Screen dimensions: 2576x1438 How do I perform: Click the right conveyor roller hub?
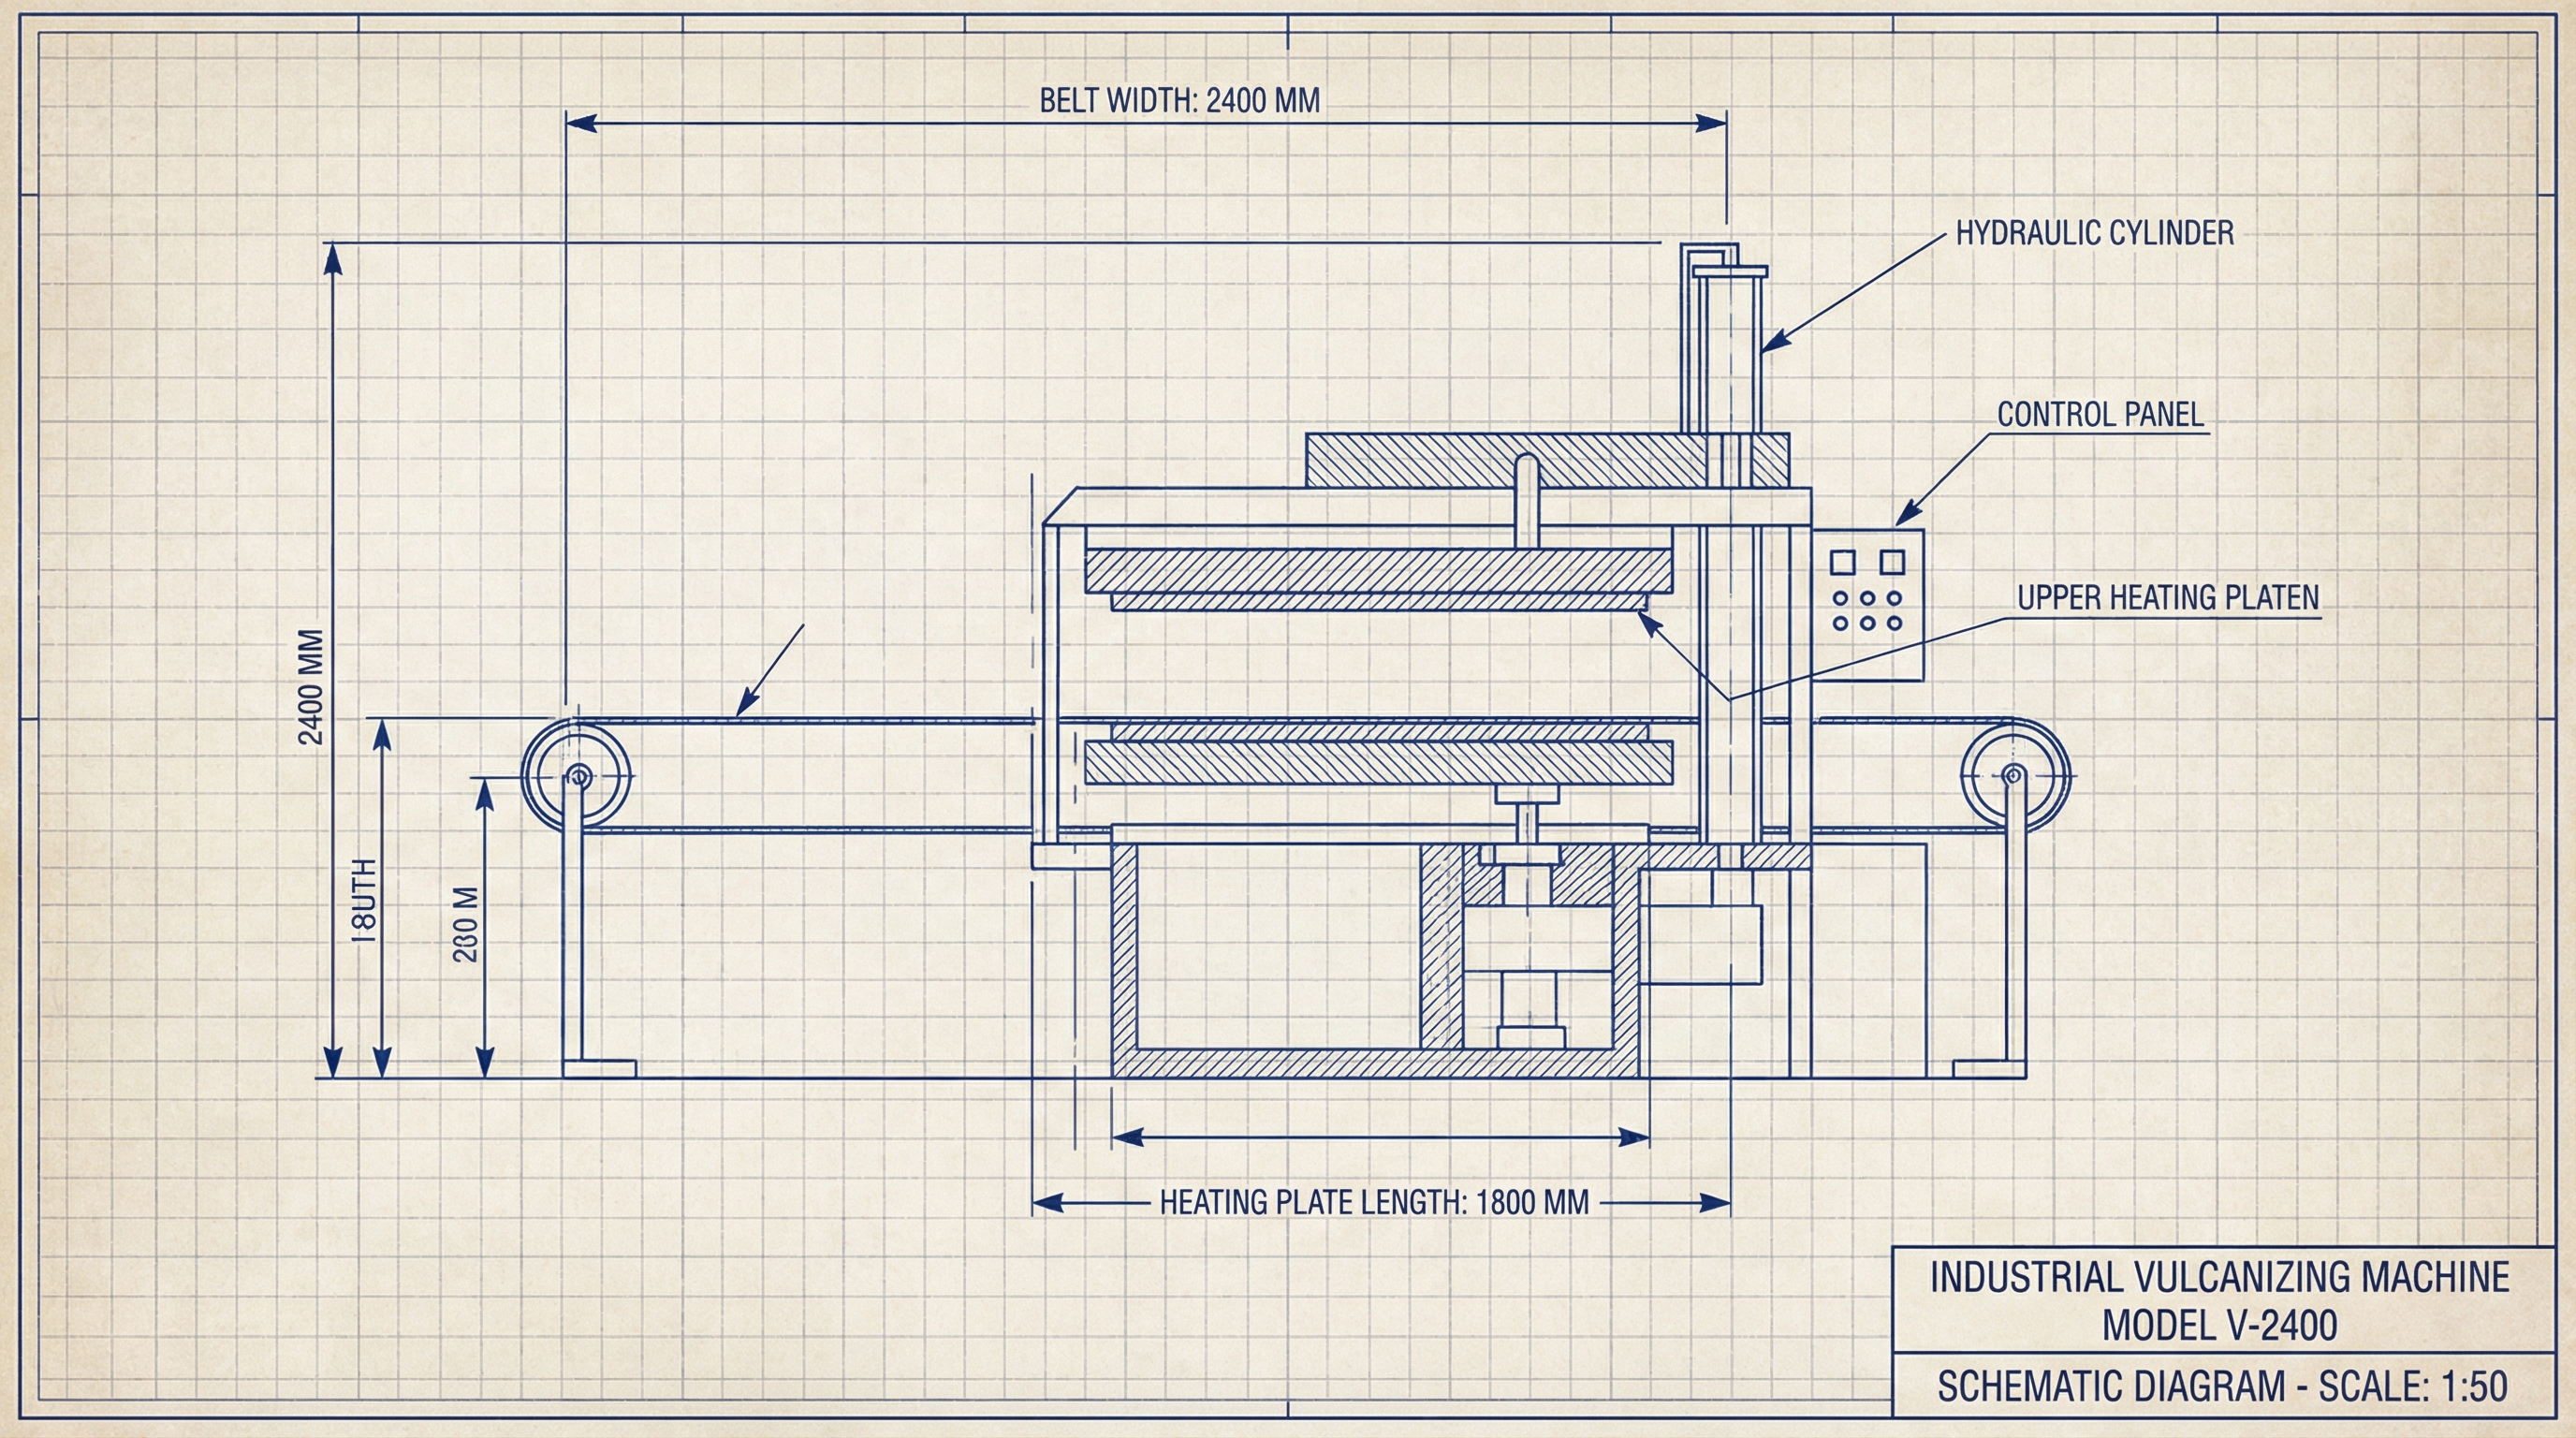tap(2014, 775)
